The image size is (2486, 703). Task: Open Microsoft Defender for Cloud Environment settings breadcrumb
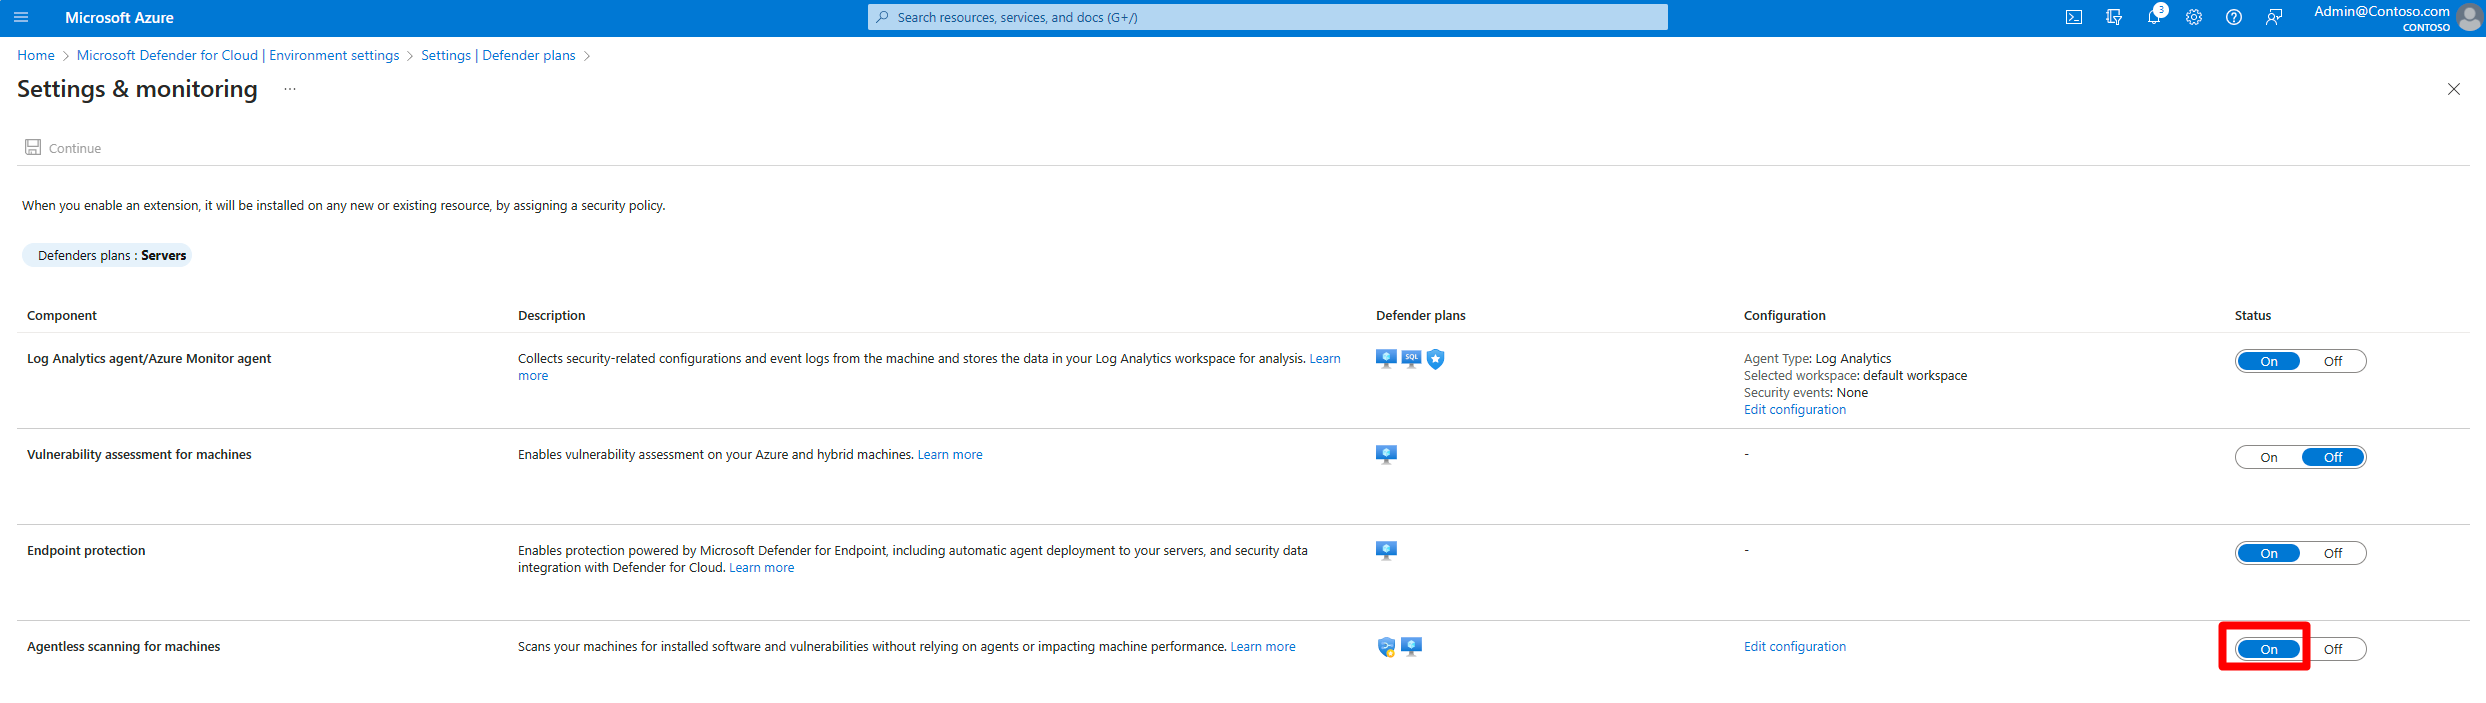tap(238, 55)
